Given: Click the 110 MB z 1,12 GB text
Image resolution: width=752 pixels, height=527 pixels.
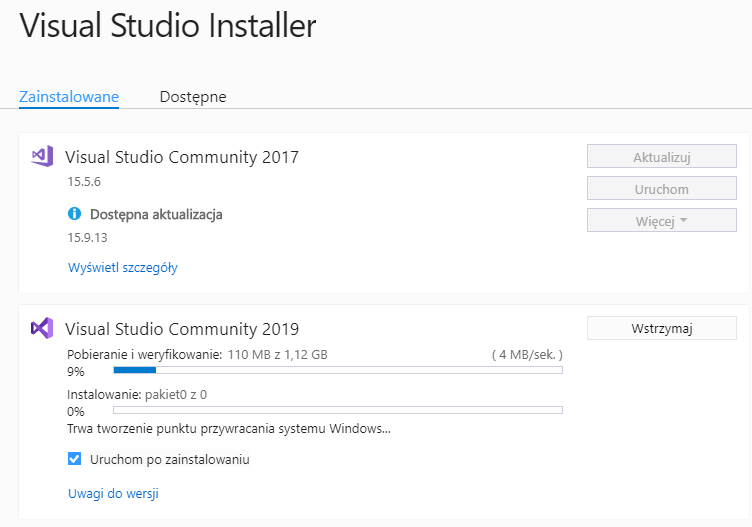Looking at the screenshot, I should [x=278, y=355].
